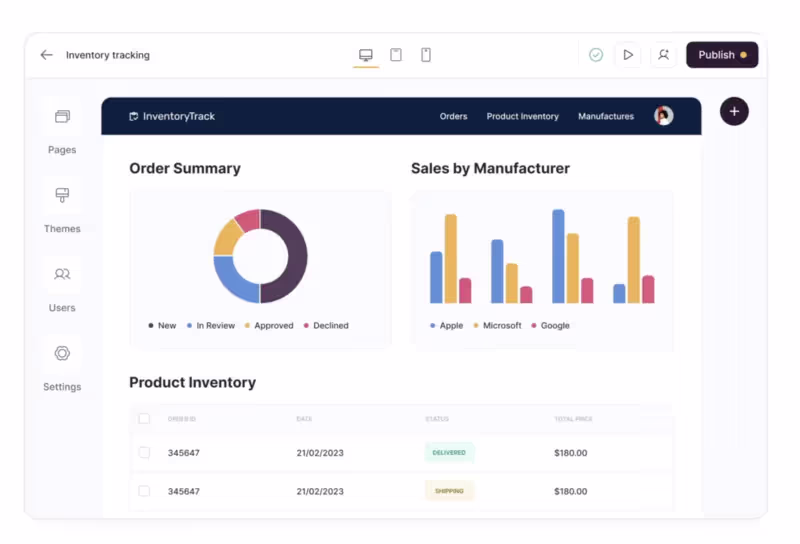Click the Settings sidebar label
800x544 pixels.
click(62, 387)
